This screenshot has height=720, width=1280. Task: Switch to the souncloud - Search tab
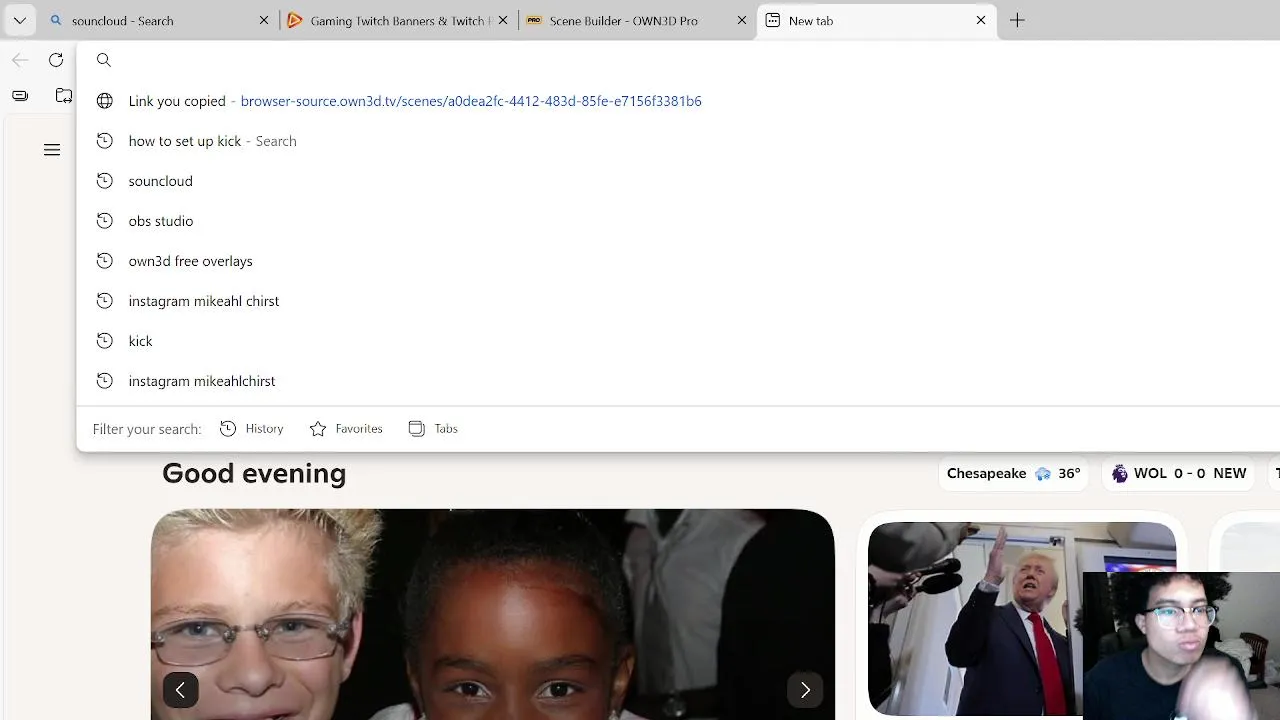[158, 20]
